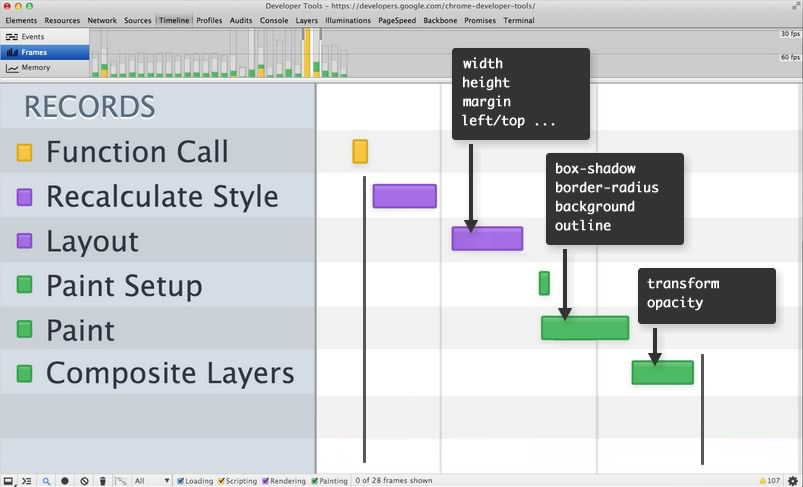Viewport: 803px width, 487px height.
Task: Clear the timeline with the circle-slash icon
Action: click(84, 481)
